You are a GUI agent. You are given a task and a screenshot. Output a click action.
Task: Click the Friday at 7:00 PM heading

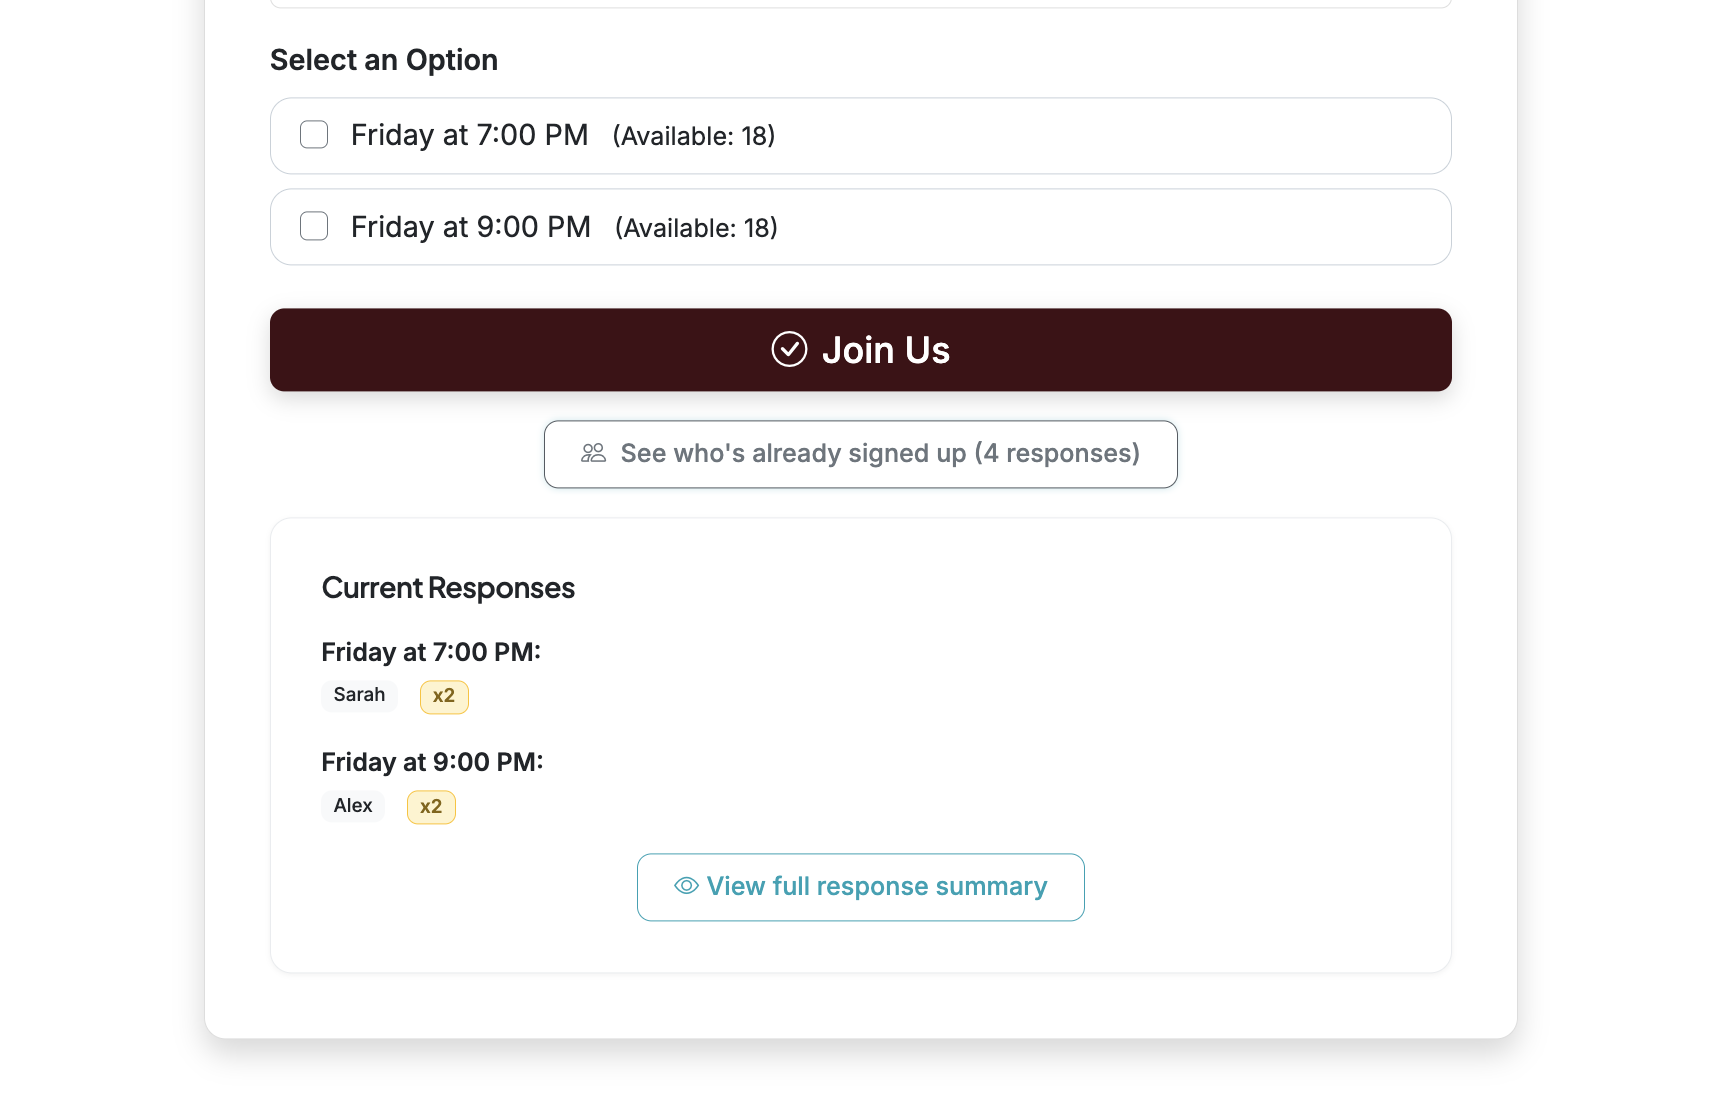pyautogui.click(x=430, y=651)
